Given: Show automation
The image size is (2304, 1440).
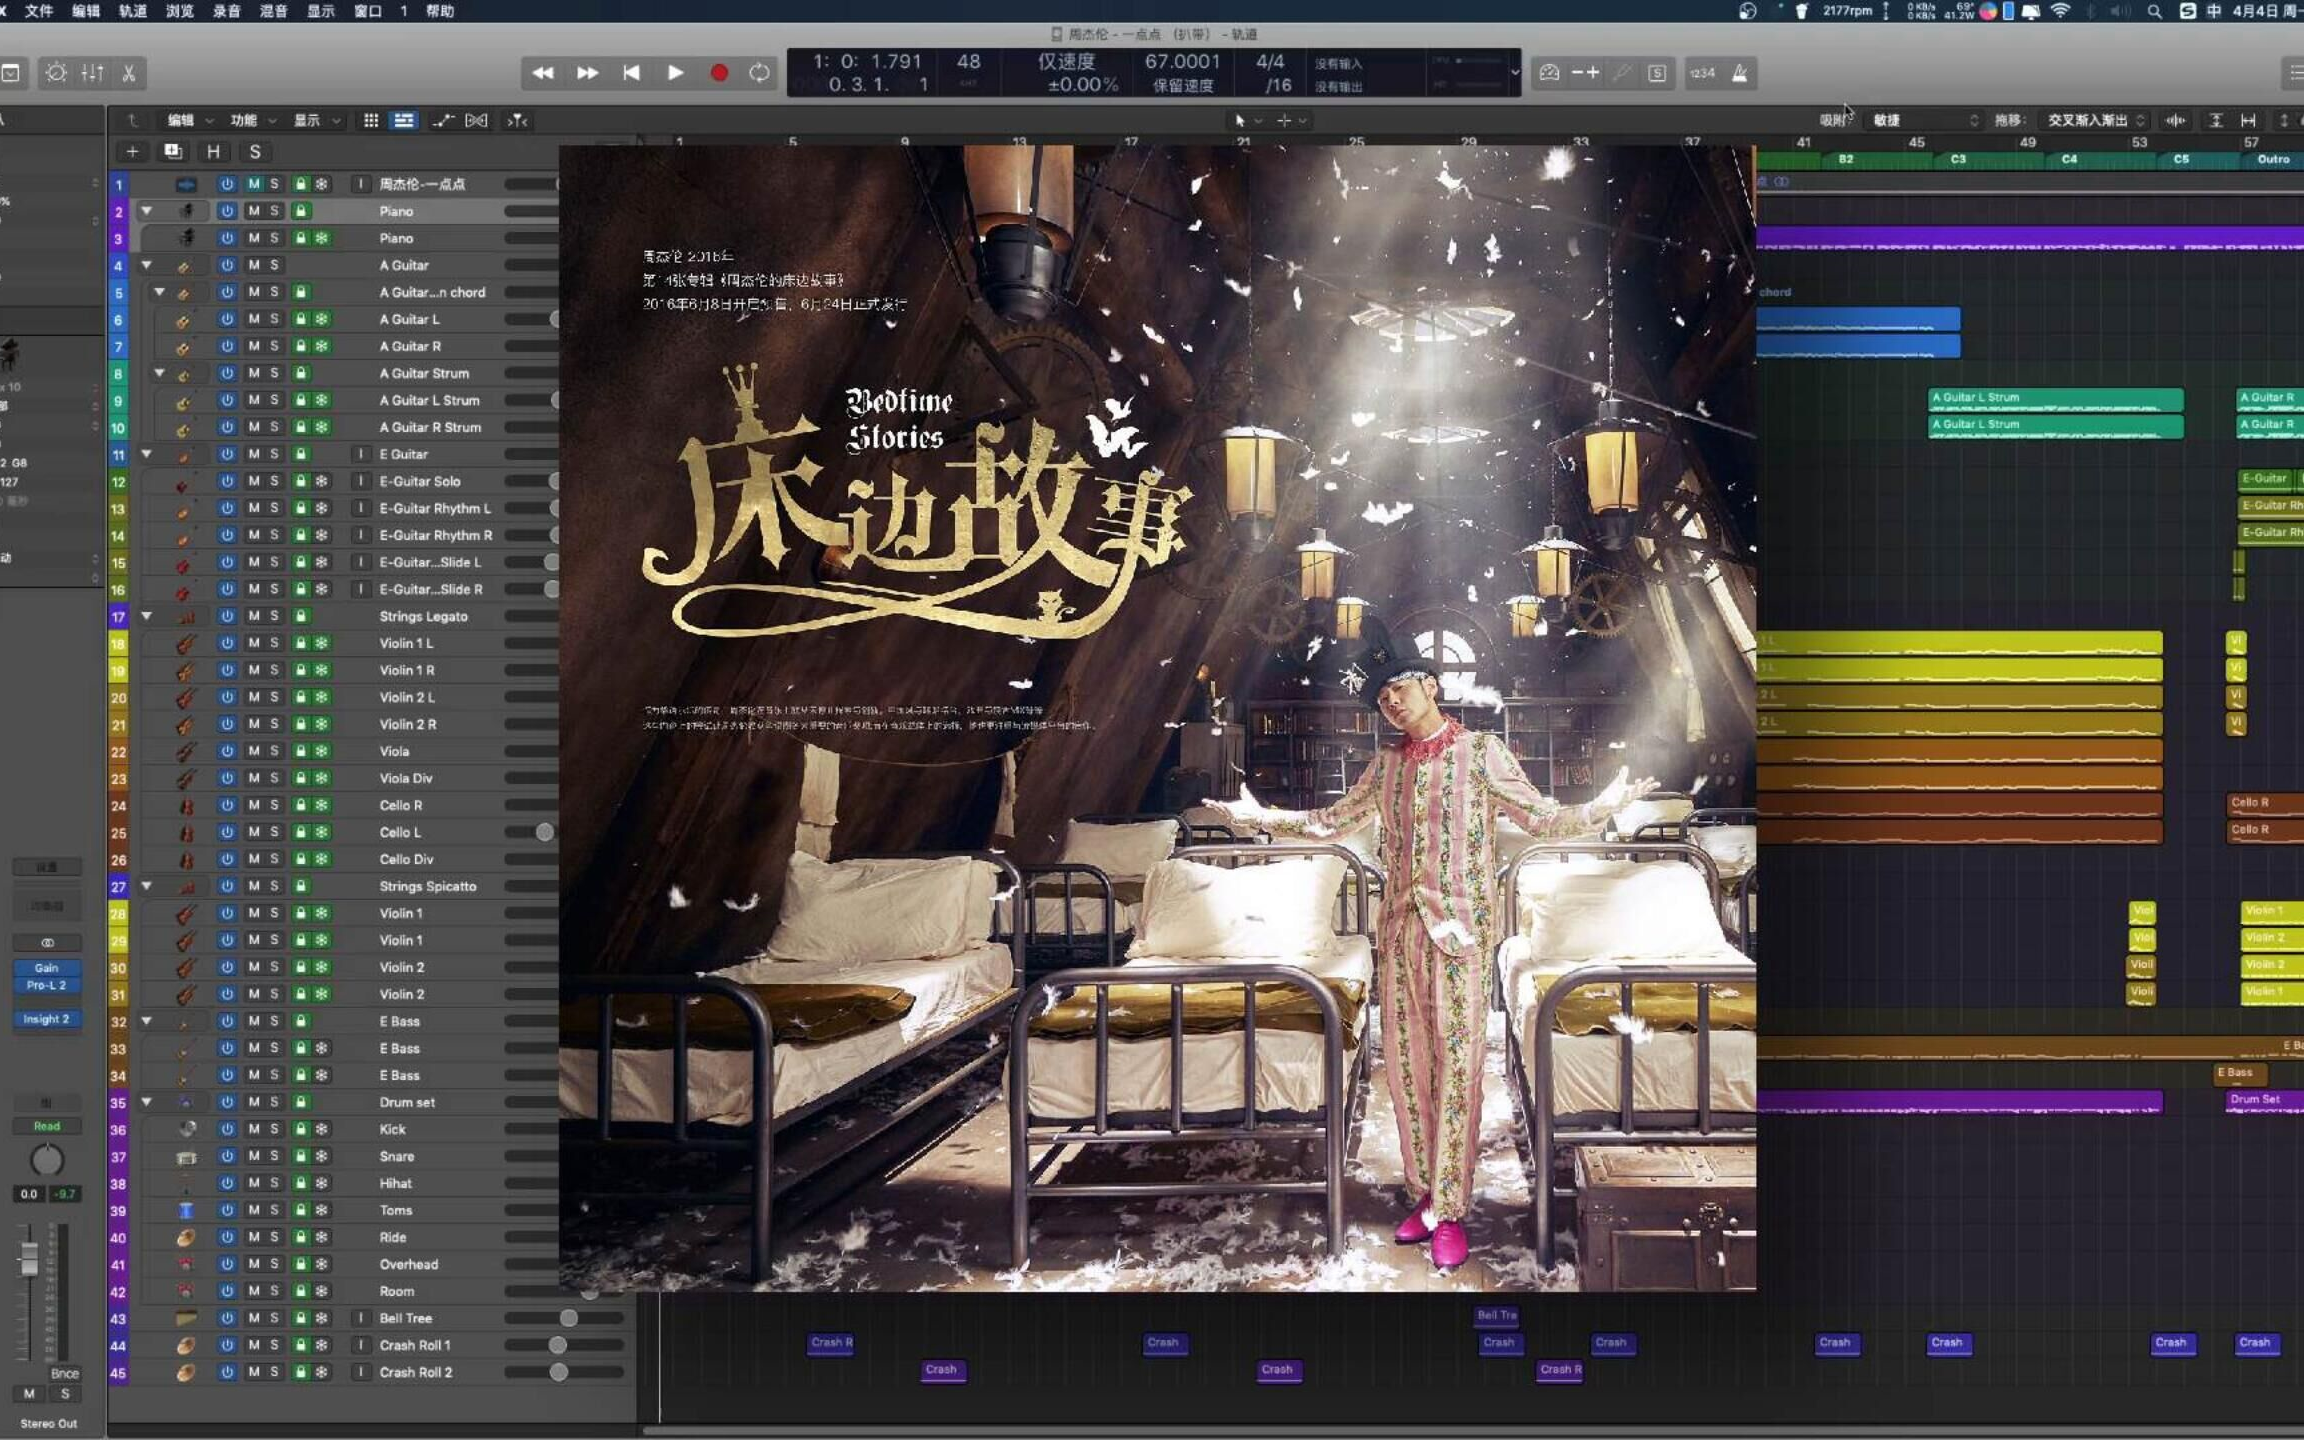Looking at the screenshot, I should tap(442, 120).
